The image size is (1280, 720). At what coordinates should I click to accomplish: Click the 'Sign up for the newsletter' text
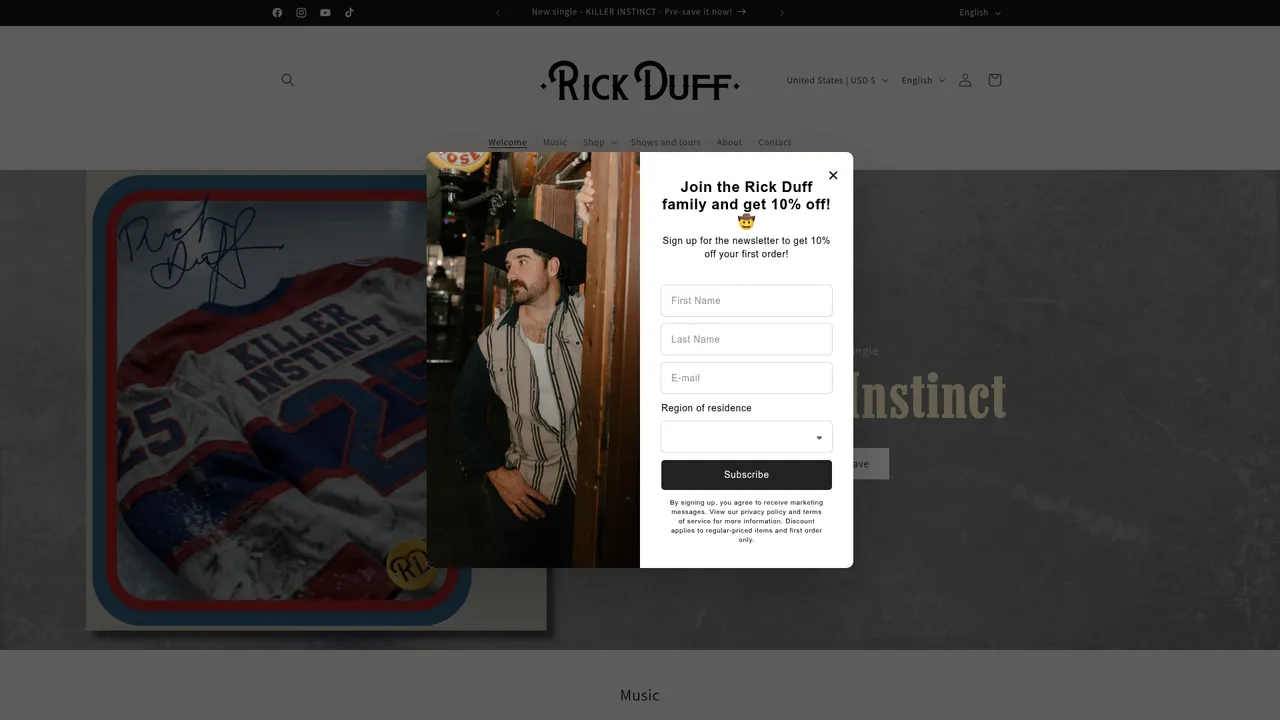(746, 247)
